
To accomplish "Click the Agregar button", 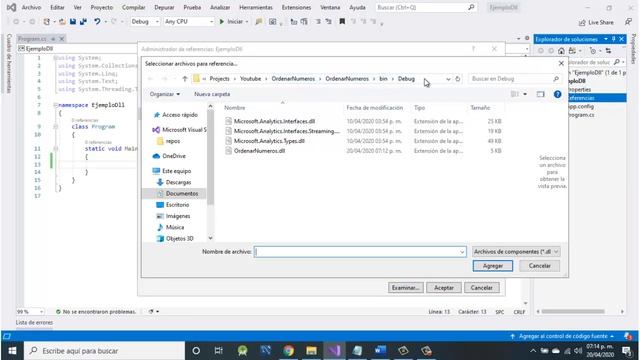I will tap(493, 266).
